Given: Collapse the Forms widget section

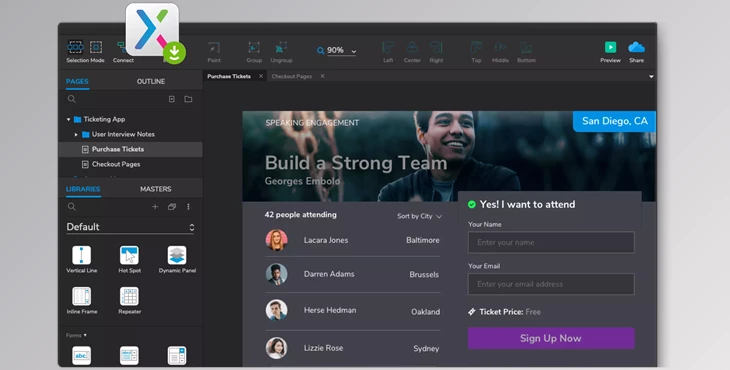Looking at the screenshot, I should [85, 335].
